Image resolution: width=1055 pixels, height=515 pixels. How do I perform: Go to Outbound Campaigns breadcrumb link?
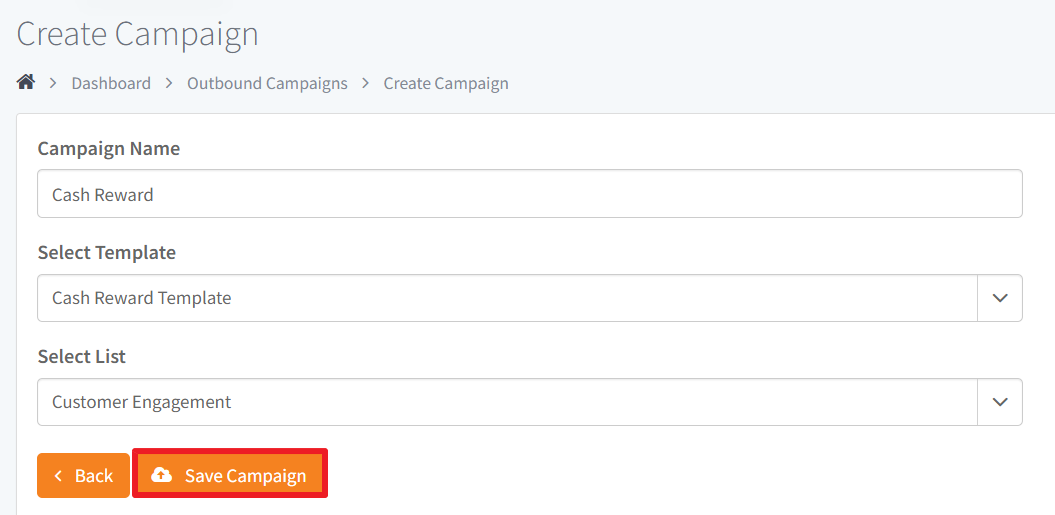tap(267, 83)
